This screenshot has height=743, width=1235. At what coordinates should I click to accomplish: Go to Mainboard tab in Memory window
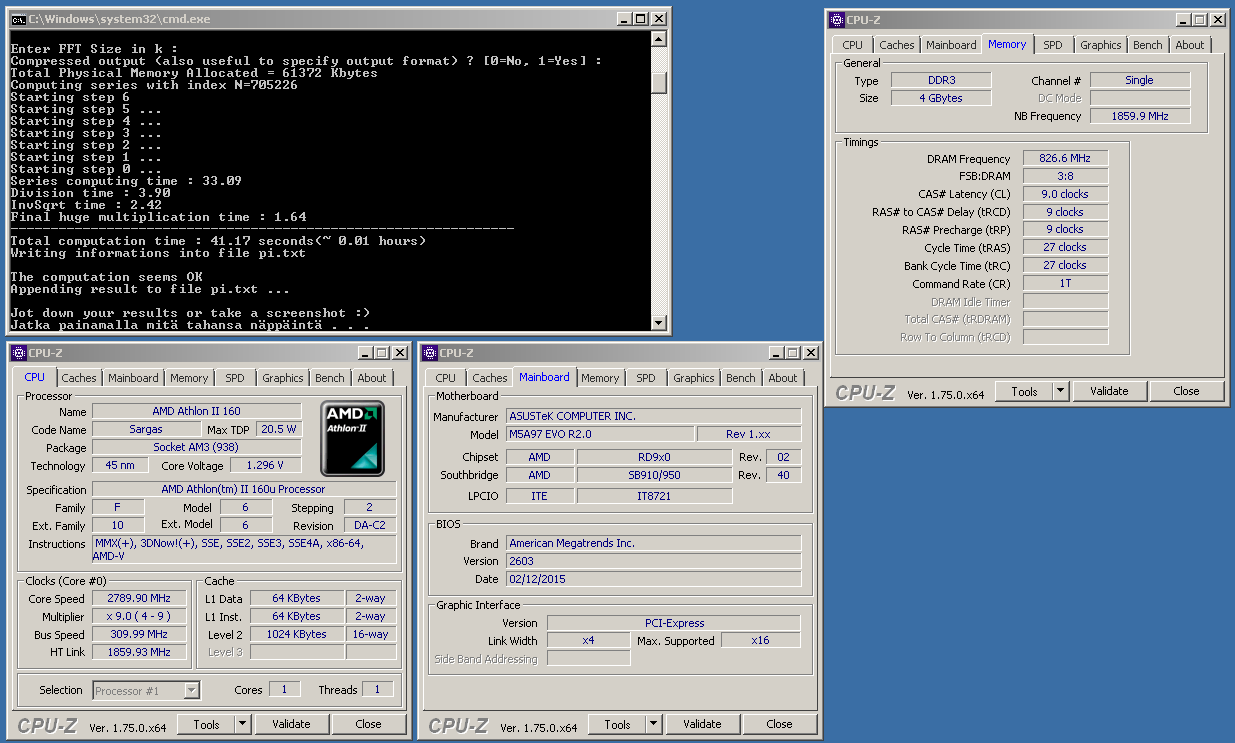click(x=951, y=45)
